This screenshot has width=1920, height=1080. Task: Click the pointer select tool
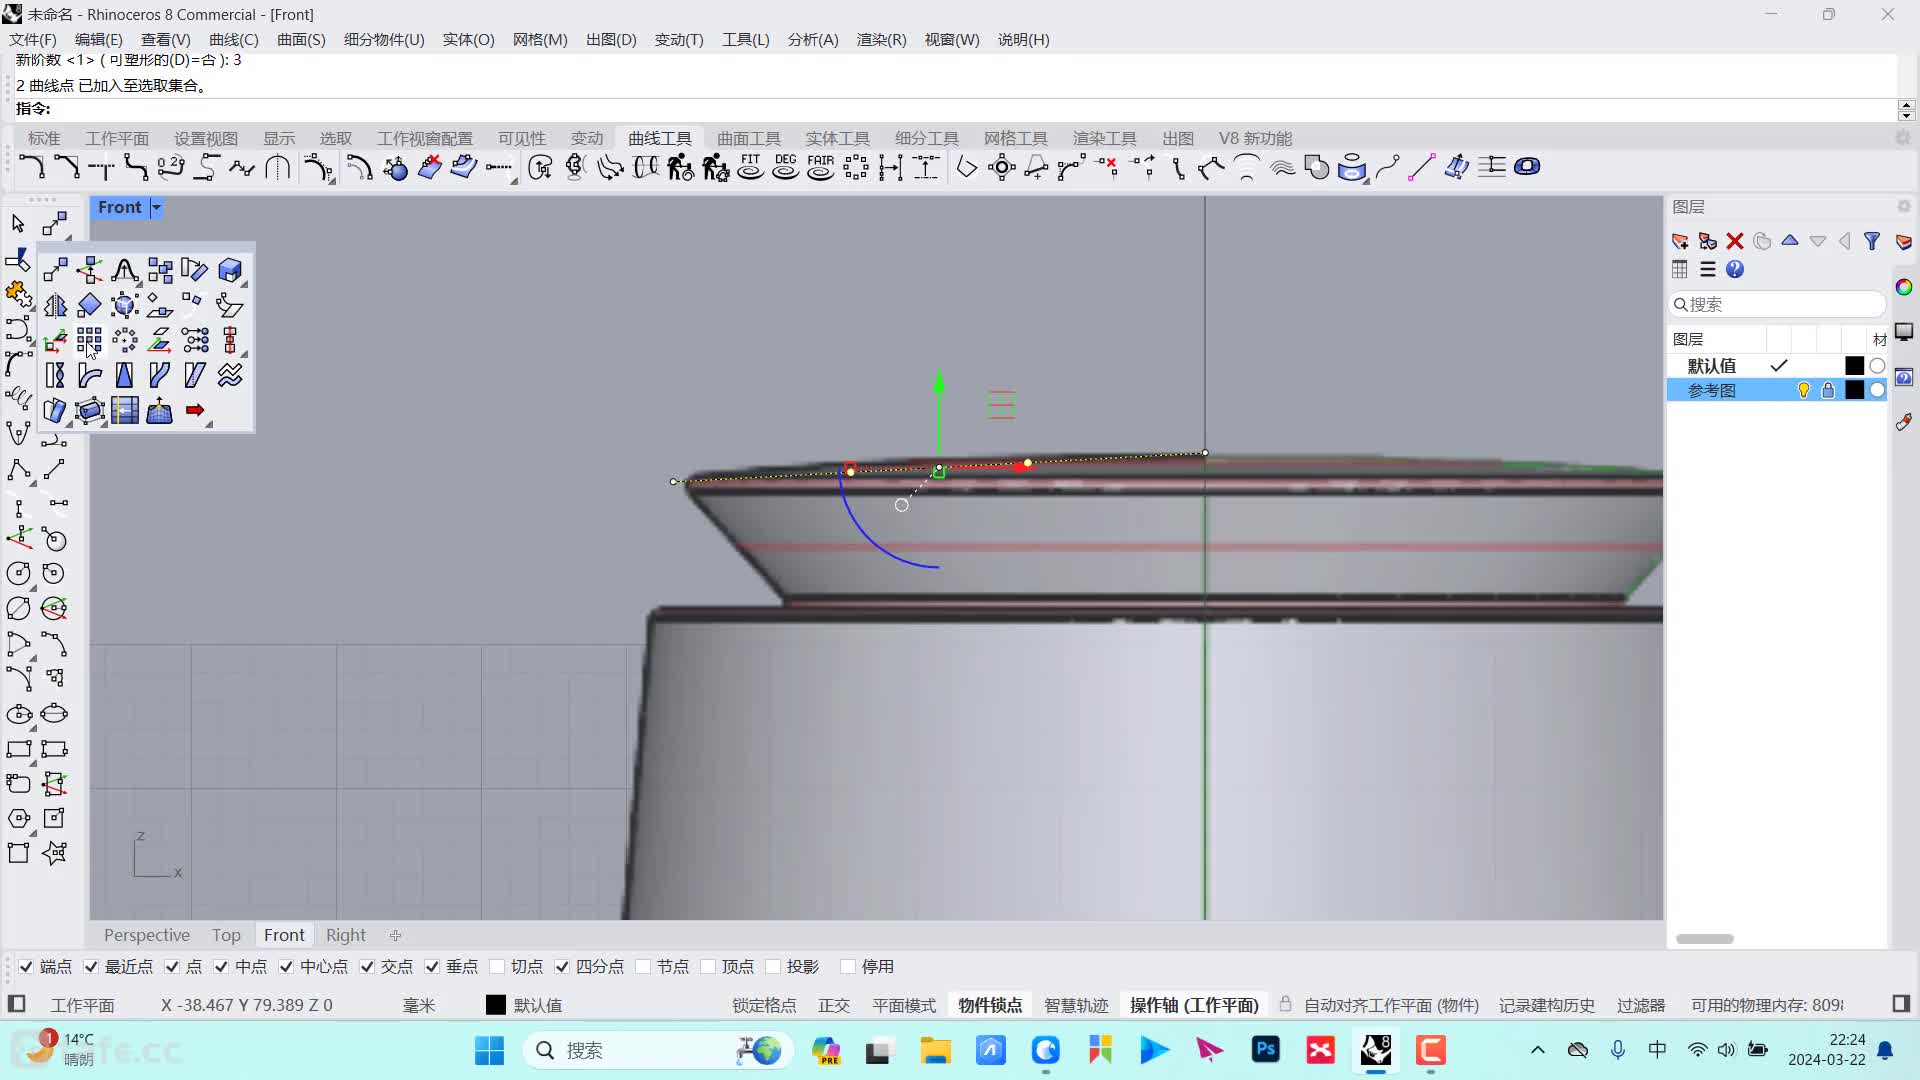click(18, 223)
